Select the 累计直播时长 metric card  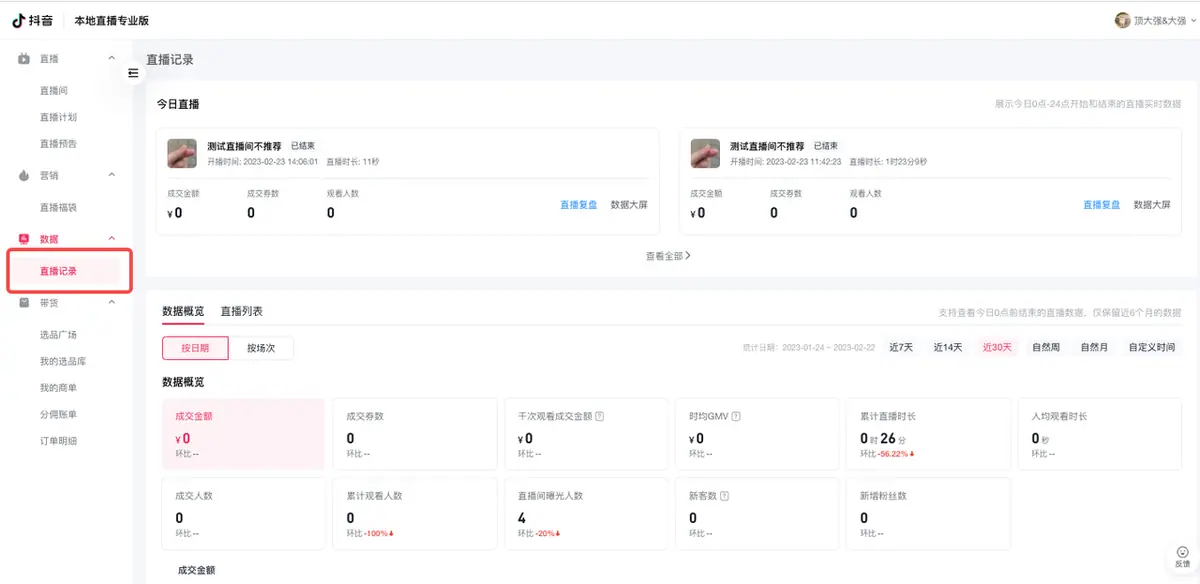[929, 434]
